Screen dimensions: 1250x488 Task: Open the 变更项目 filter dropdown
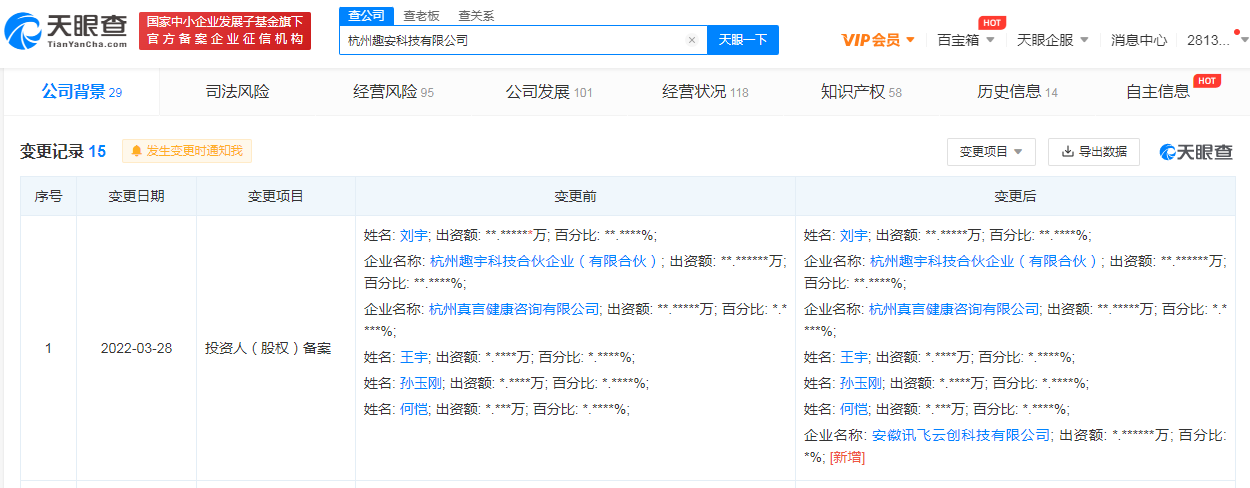(x=991, y=152)
